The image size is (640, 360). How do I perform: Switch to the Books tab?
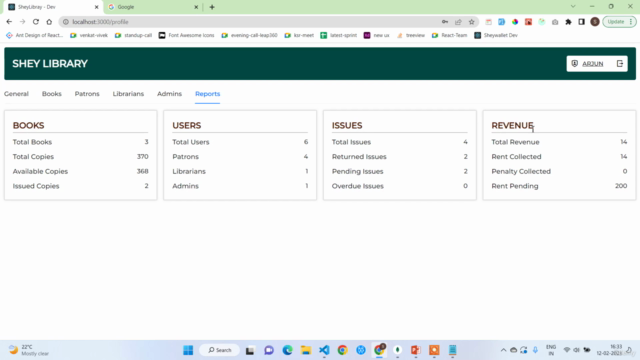click(x=51, y=94)
